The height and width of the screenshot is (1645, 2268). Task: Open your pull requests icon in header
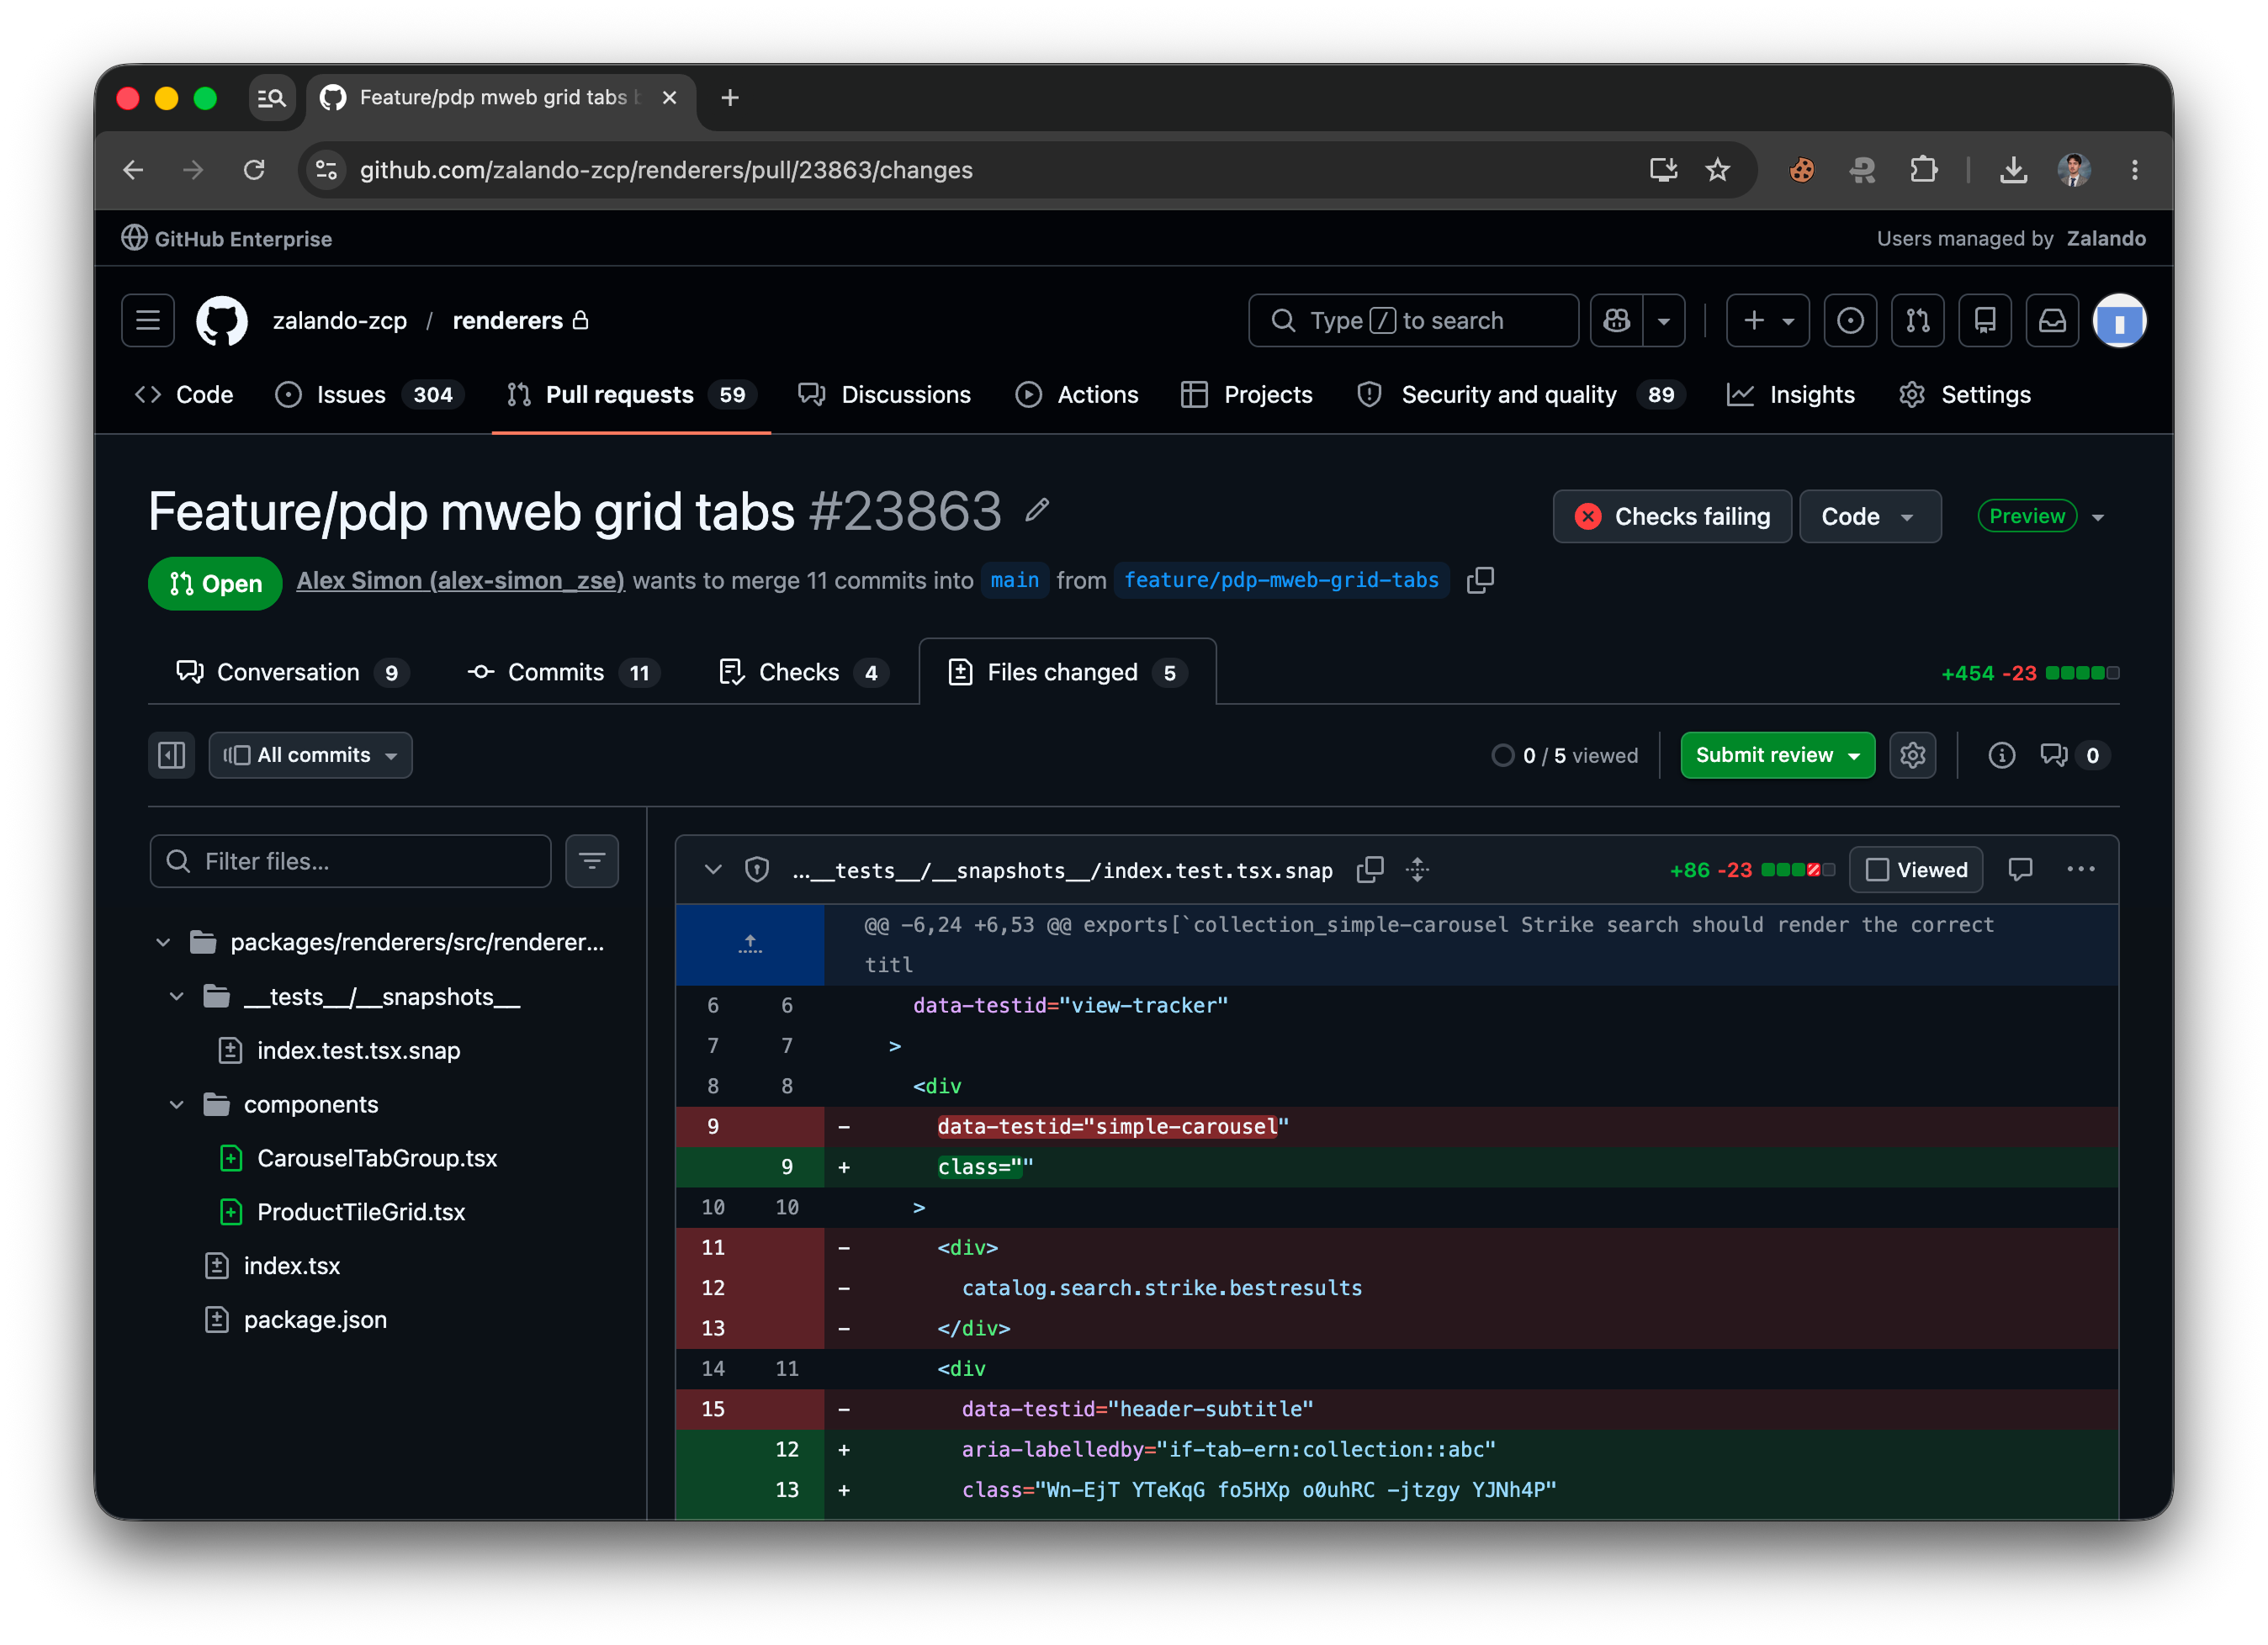[1918, 321]
